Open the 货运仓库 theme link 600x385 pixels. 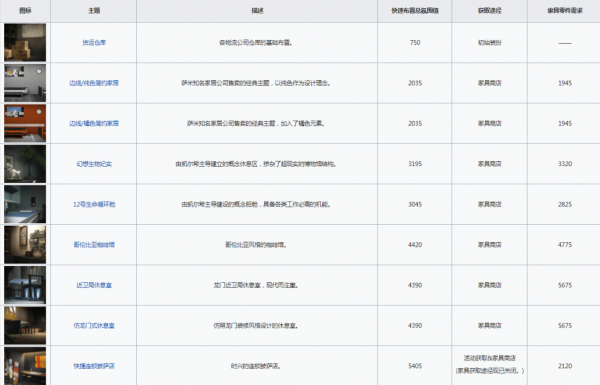point(94,42)
